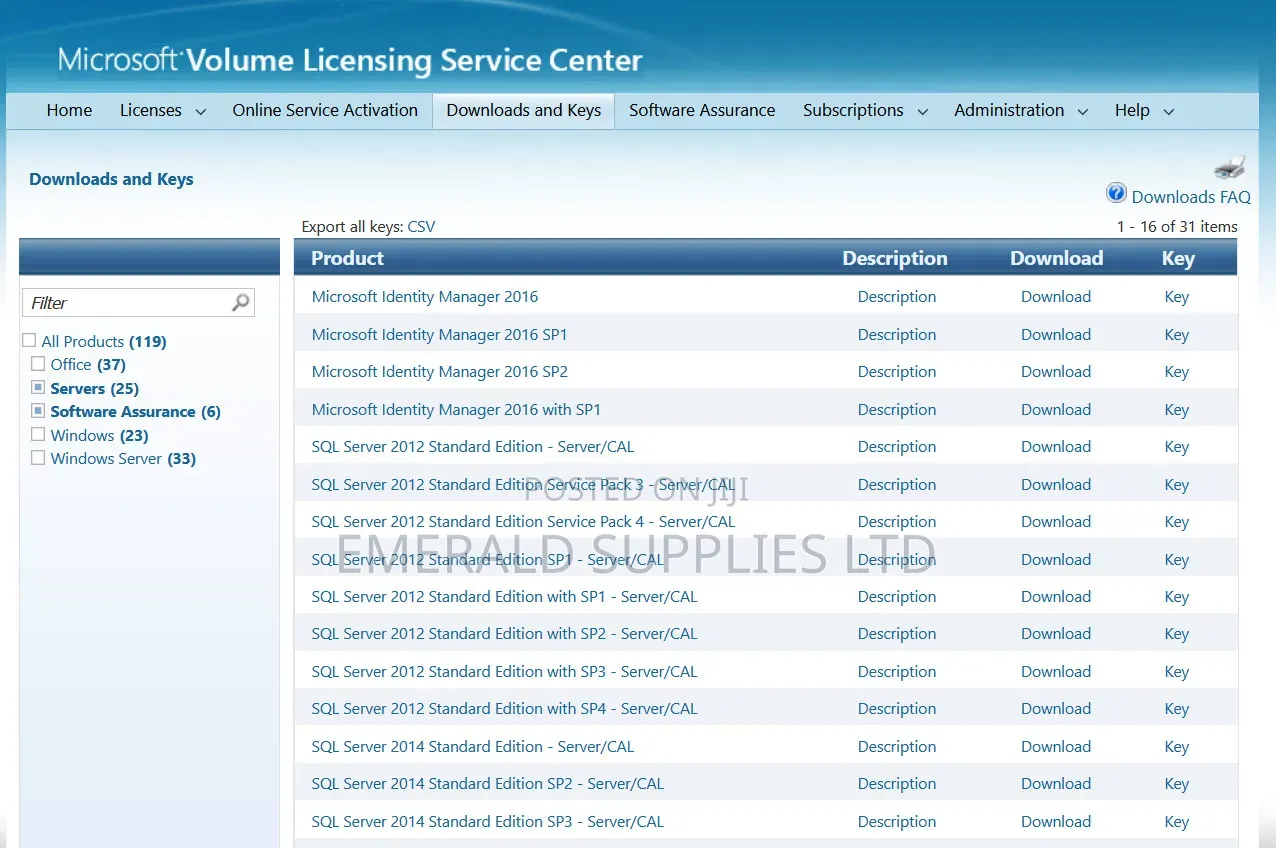Click Download for Identity Manager 2016

[x=1056, y=296]
